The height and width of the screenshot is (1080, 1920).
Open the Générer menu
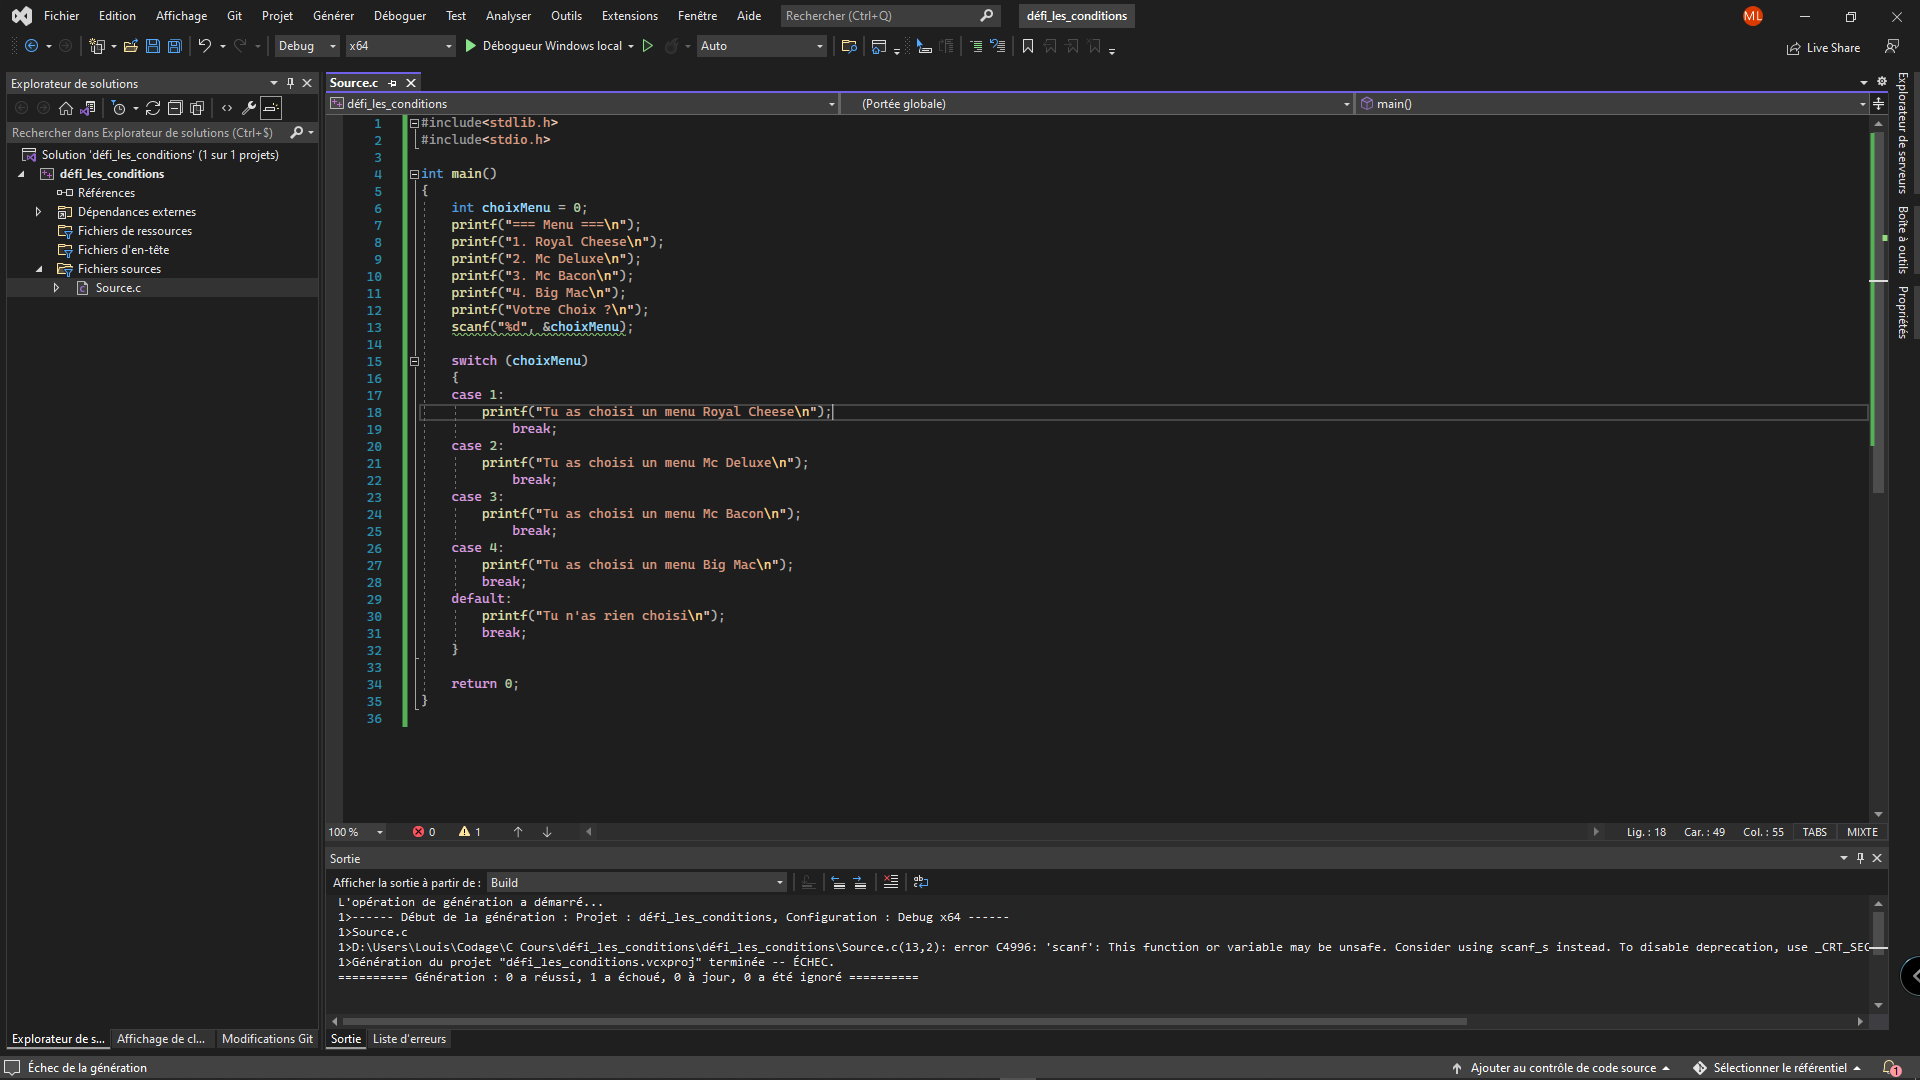(333, 16)
